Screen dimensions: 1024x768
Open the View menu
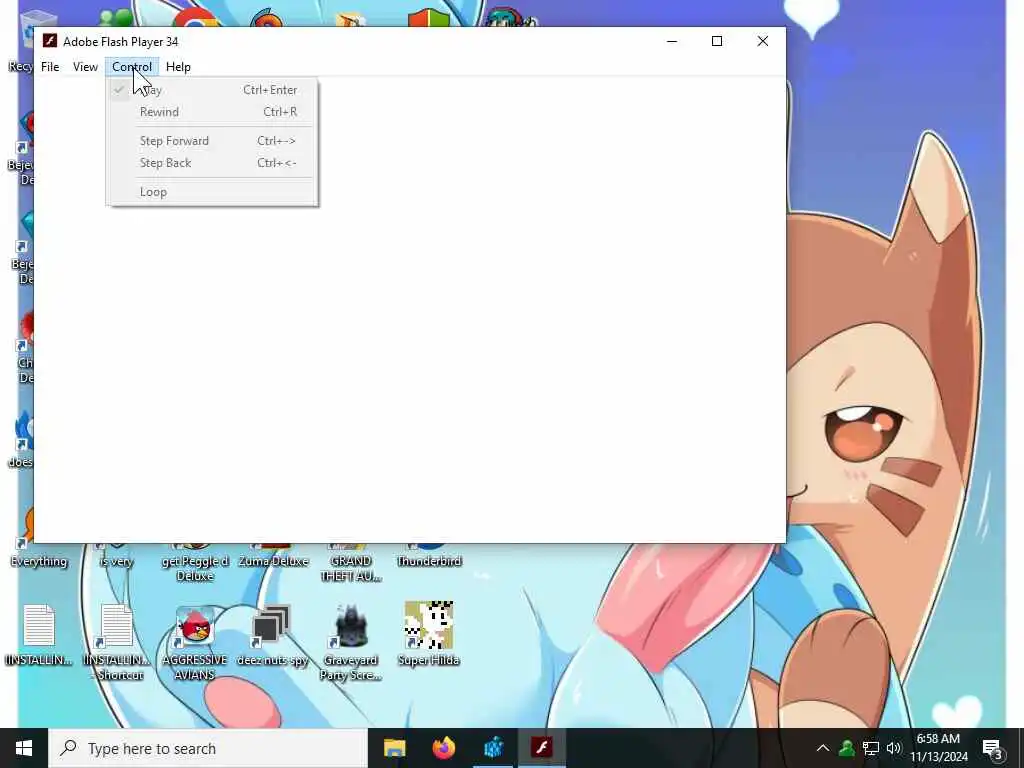(85, 67)
